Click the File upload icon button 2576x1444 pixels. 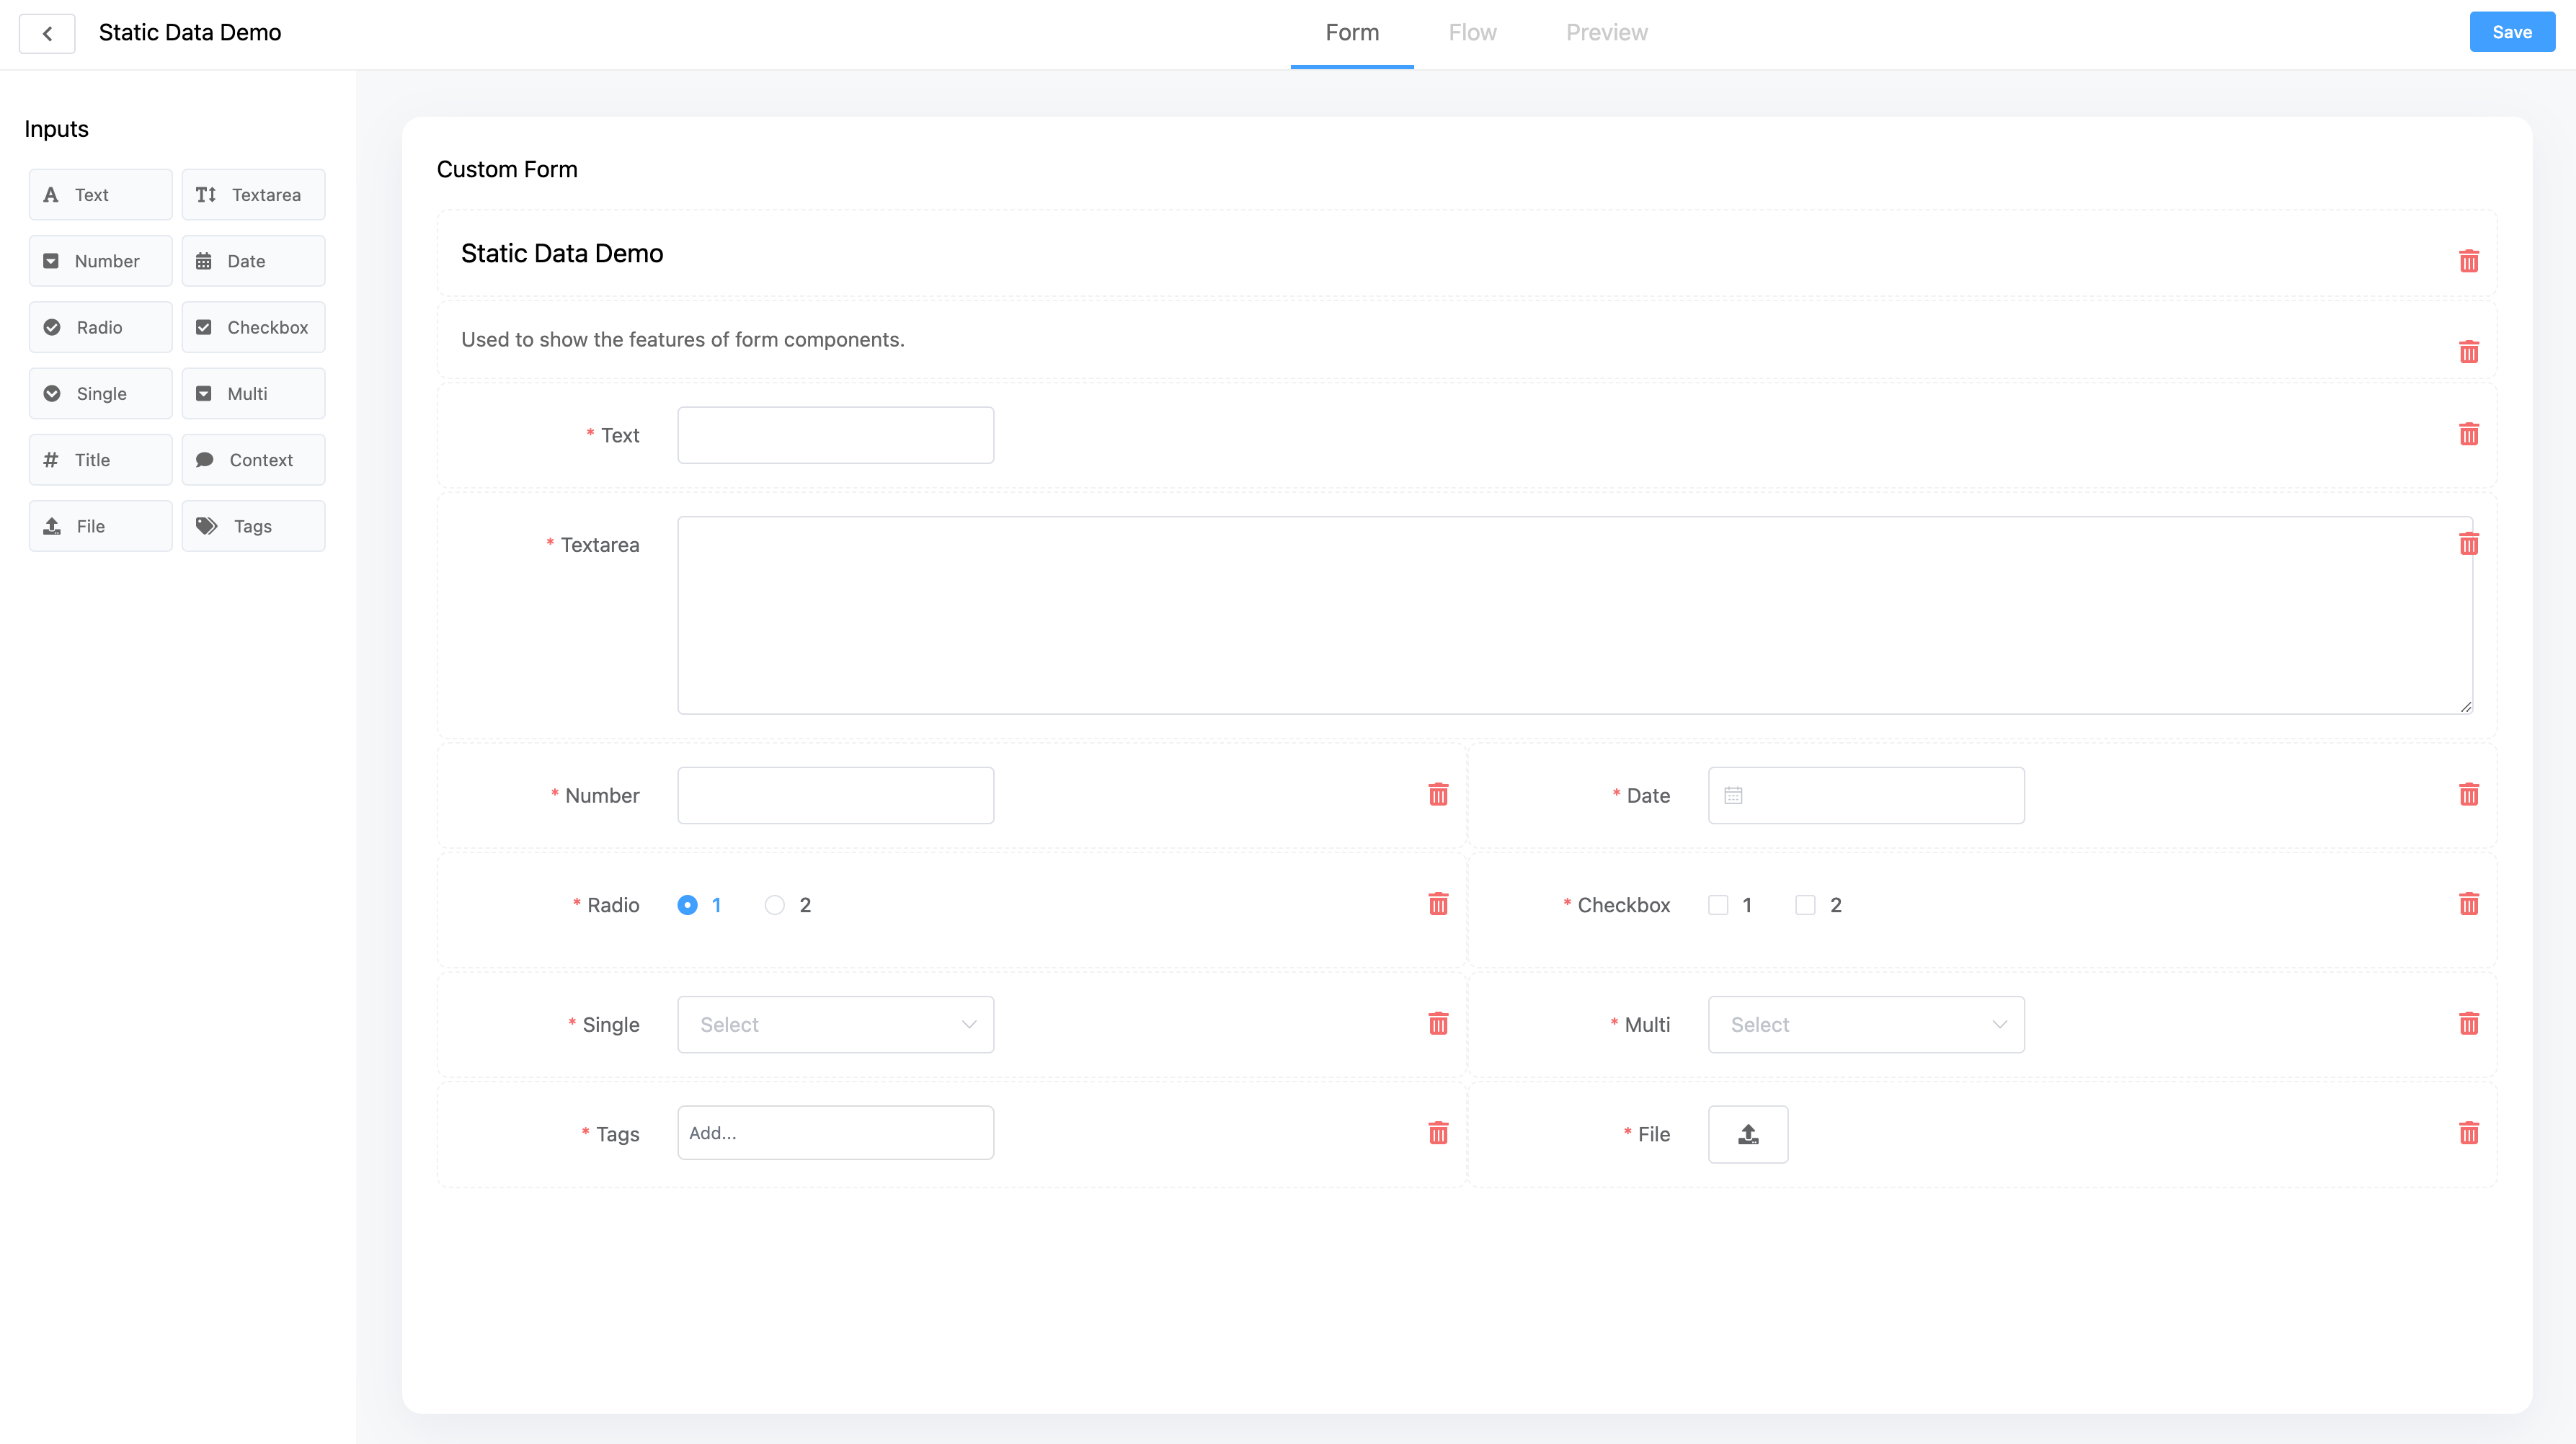[x=1747, y=1134]
